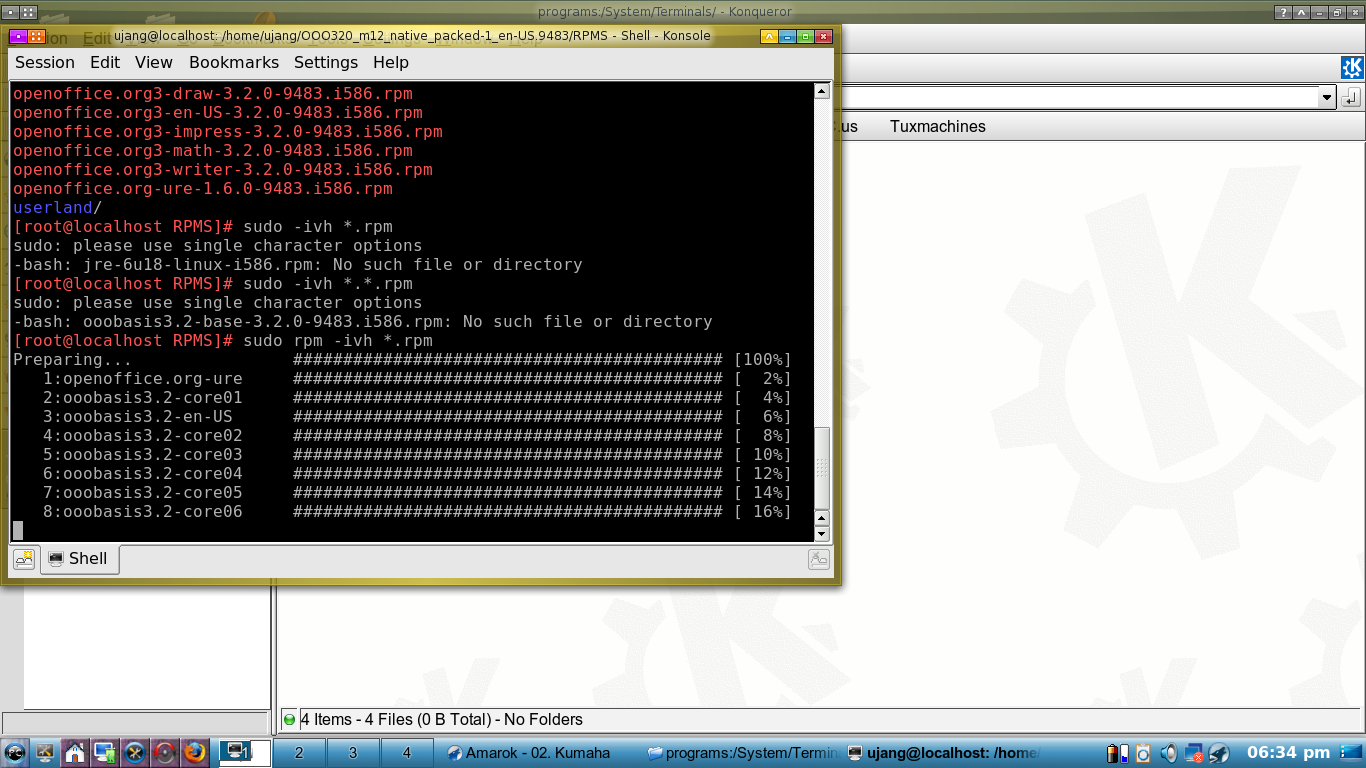Image resolution: width=1366 pixels, height=768 pixels.
Task: Click the 'userland/' directory entry in terminal
Action: (58, 208)
